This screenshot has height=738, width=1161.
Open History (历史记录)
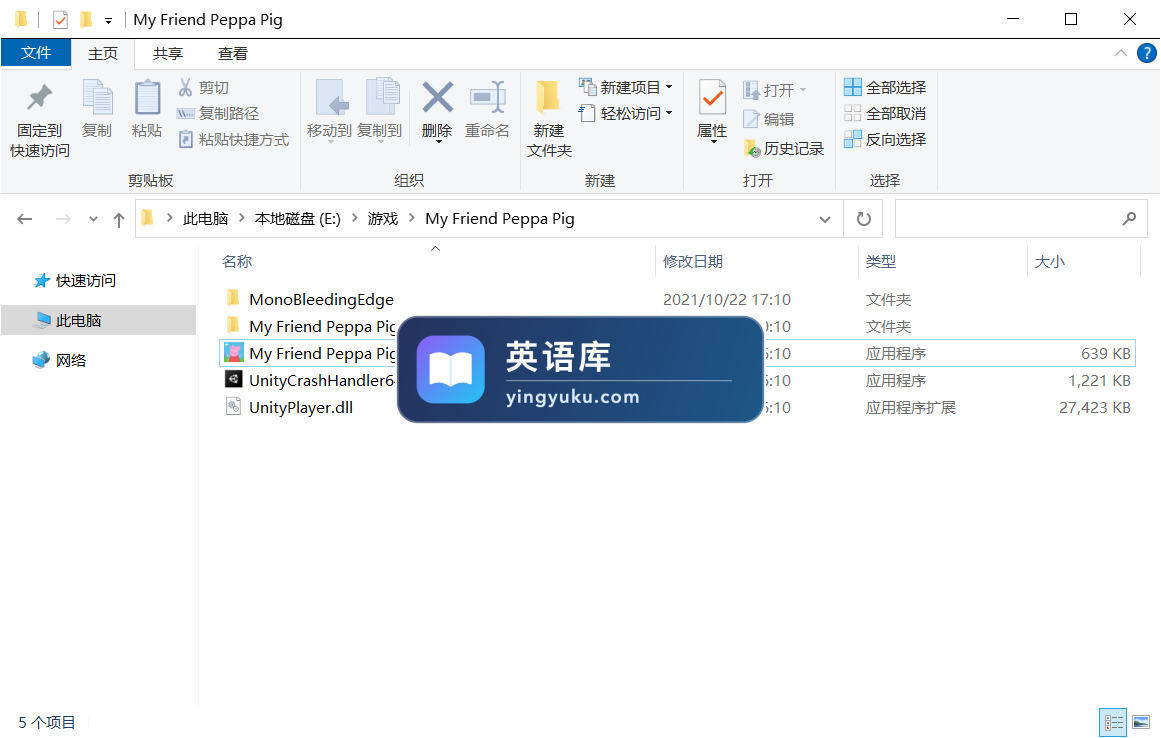[784, 149]
